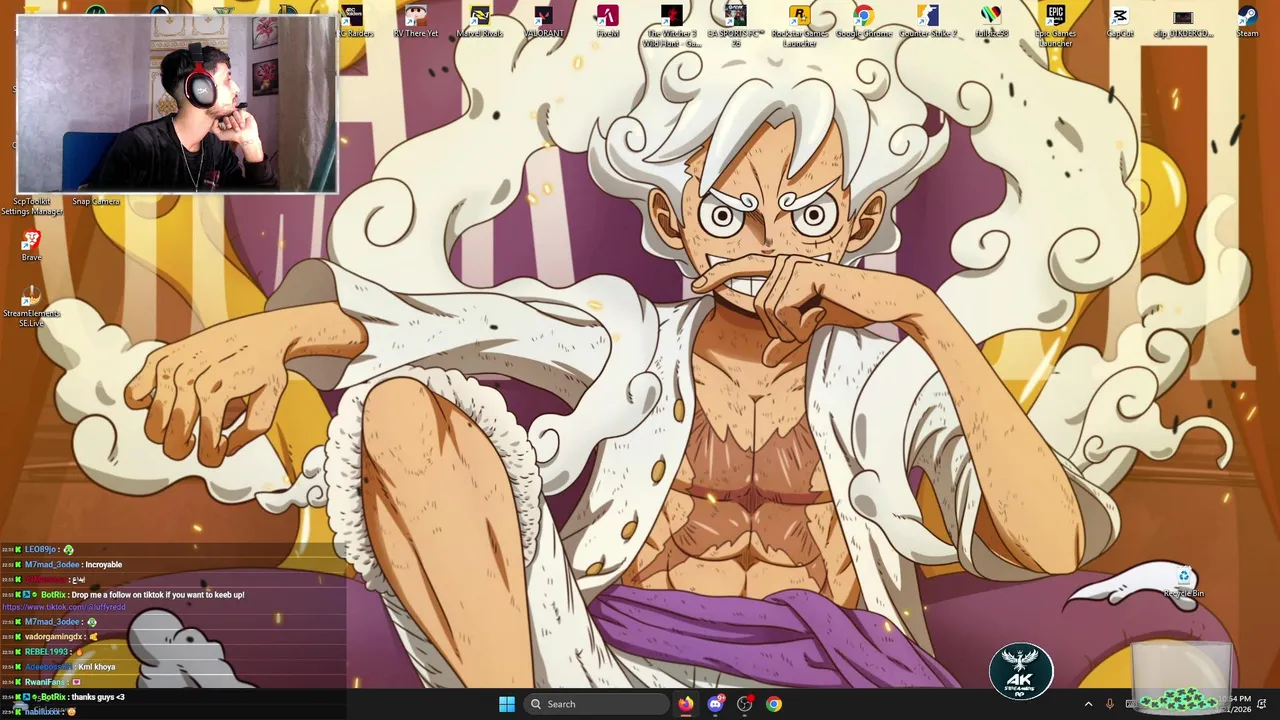The width and height of the screenshot is (1280, 720).
Task: Launch the VALORANT desktop shortcut
Action: tap(543, 21)
